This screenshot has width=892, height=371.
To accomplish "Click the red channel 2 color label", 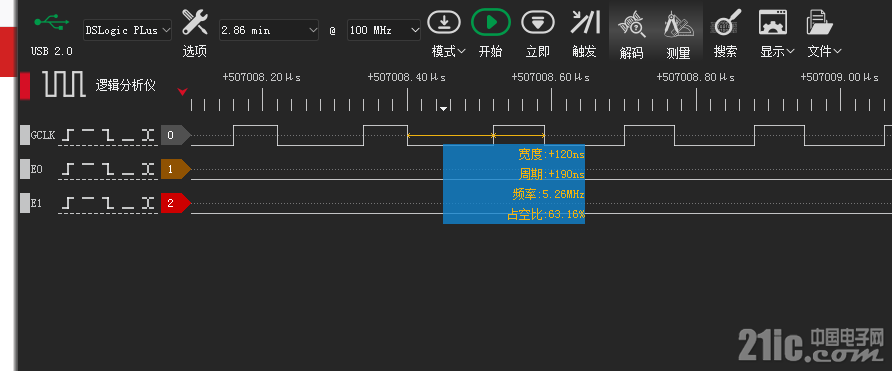I will coord(175,203).
